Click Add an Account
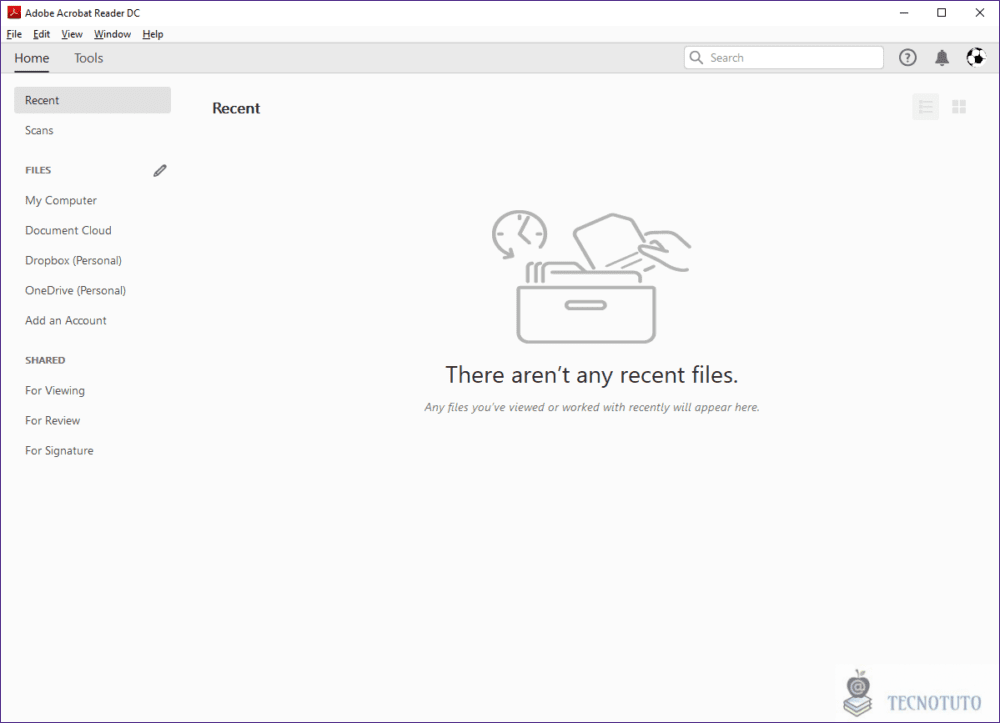Image resolution: width=1000 pixels, height=723 pixels. (x=66, y=320)
